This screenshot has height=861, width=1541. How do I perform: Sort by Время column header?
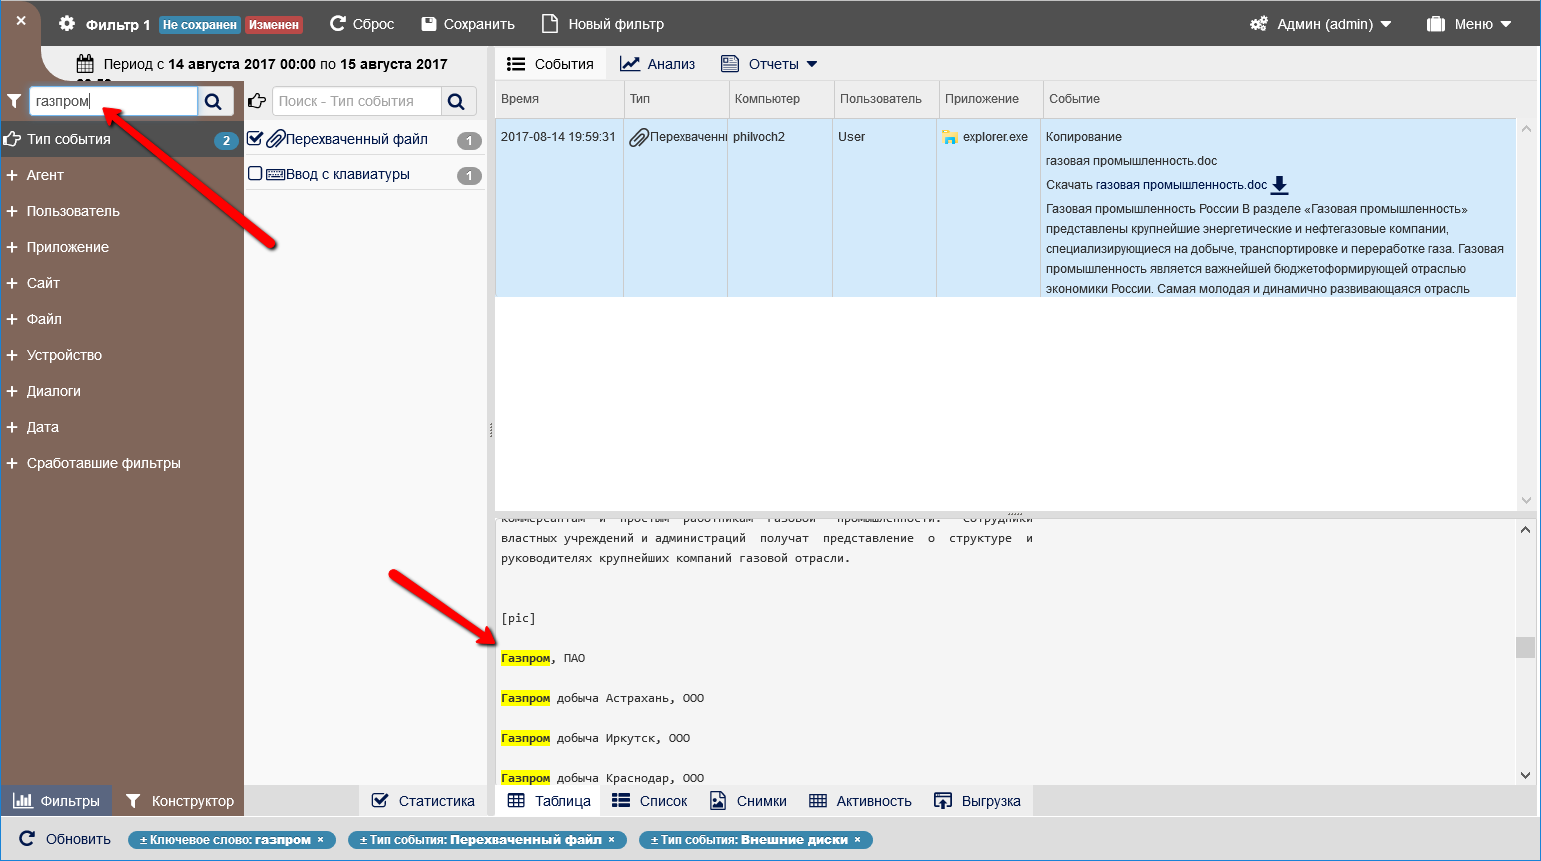pyautogui.click(x=559, y=99)
